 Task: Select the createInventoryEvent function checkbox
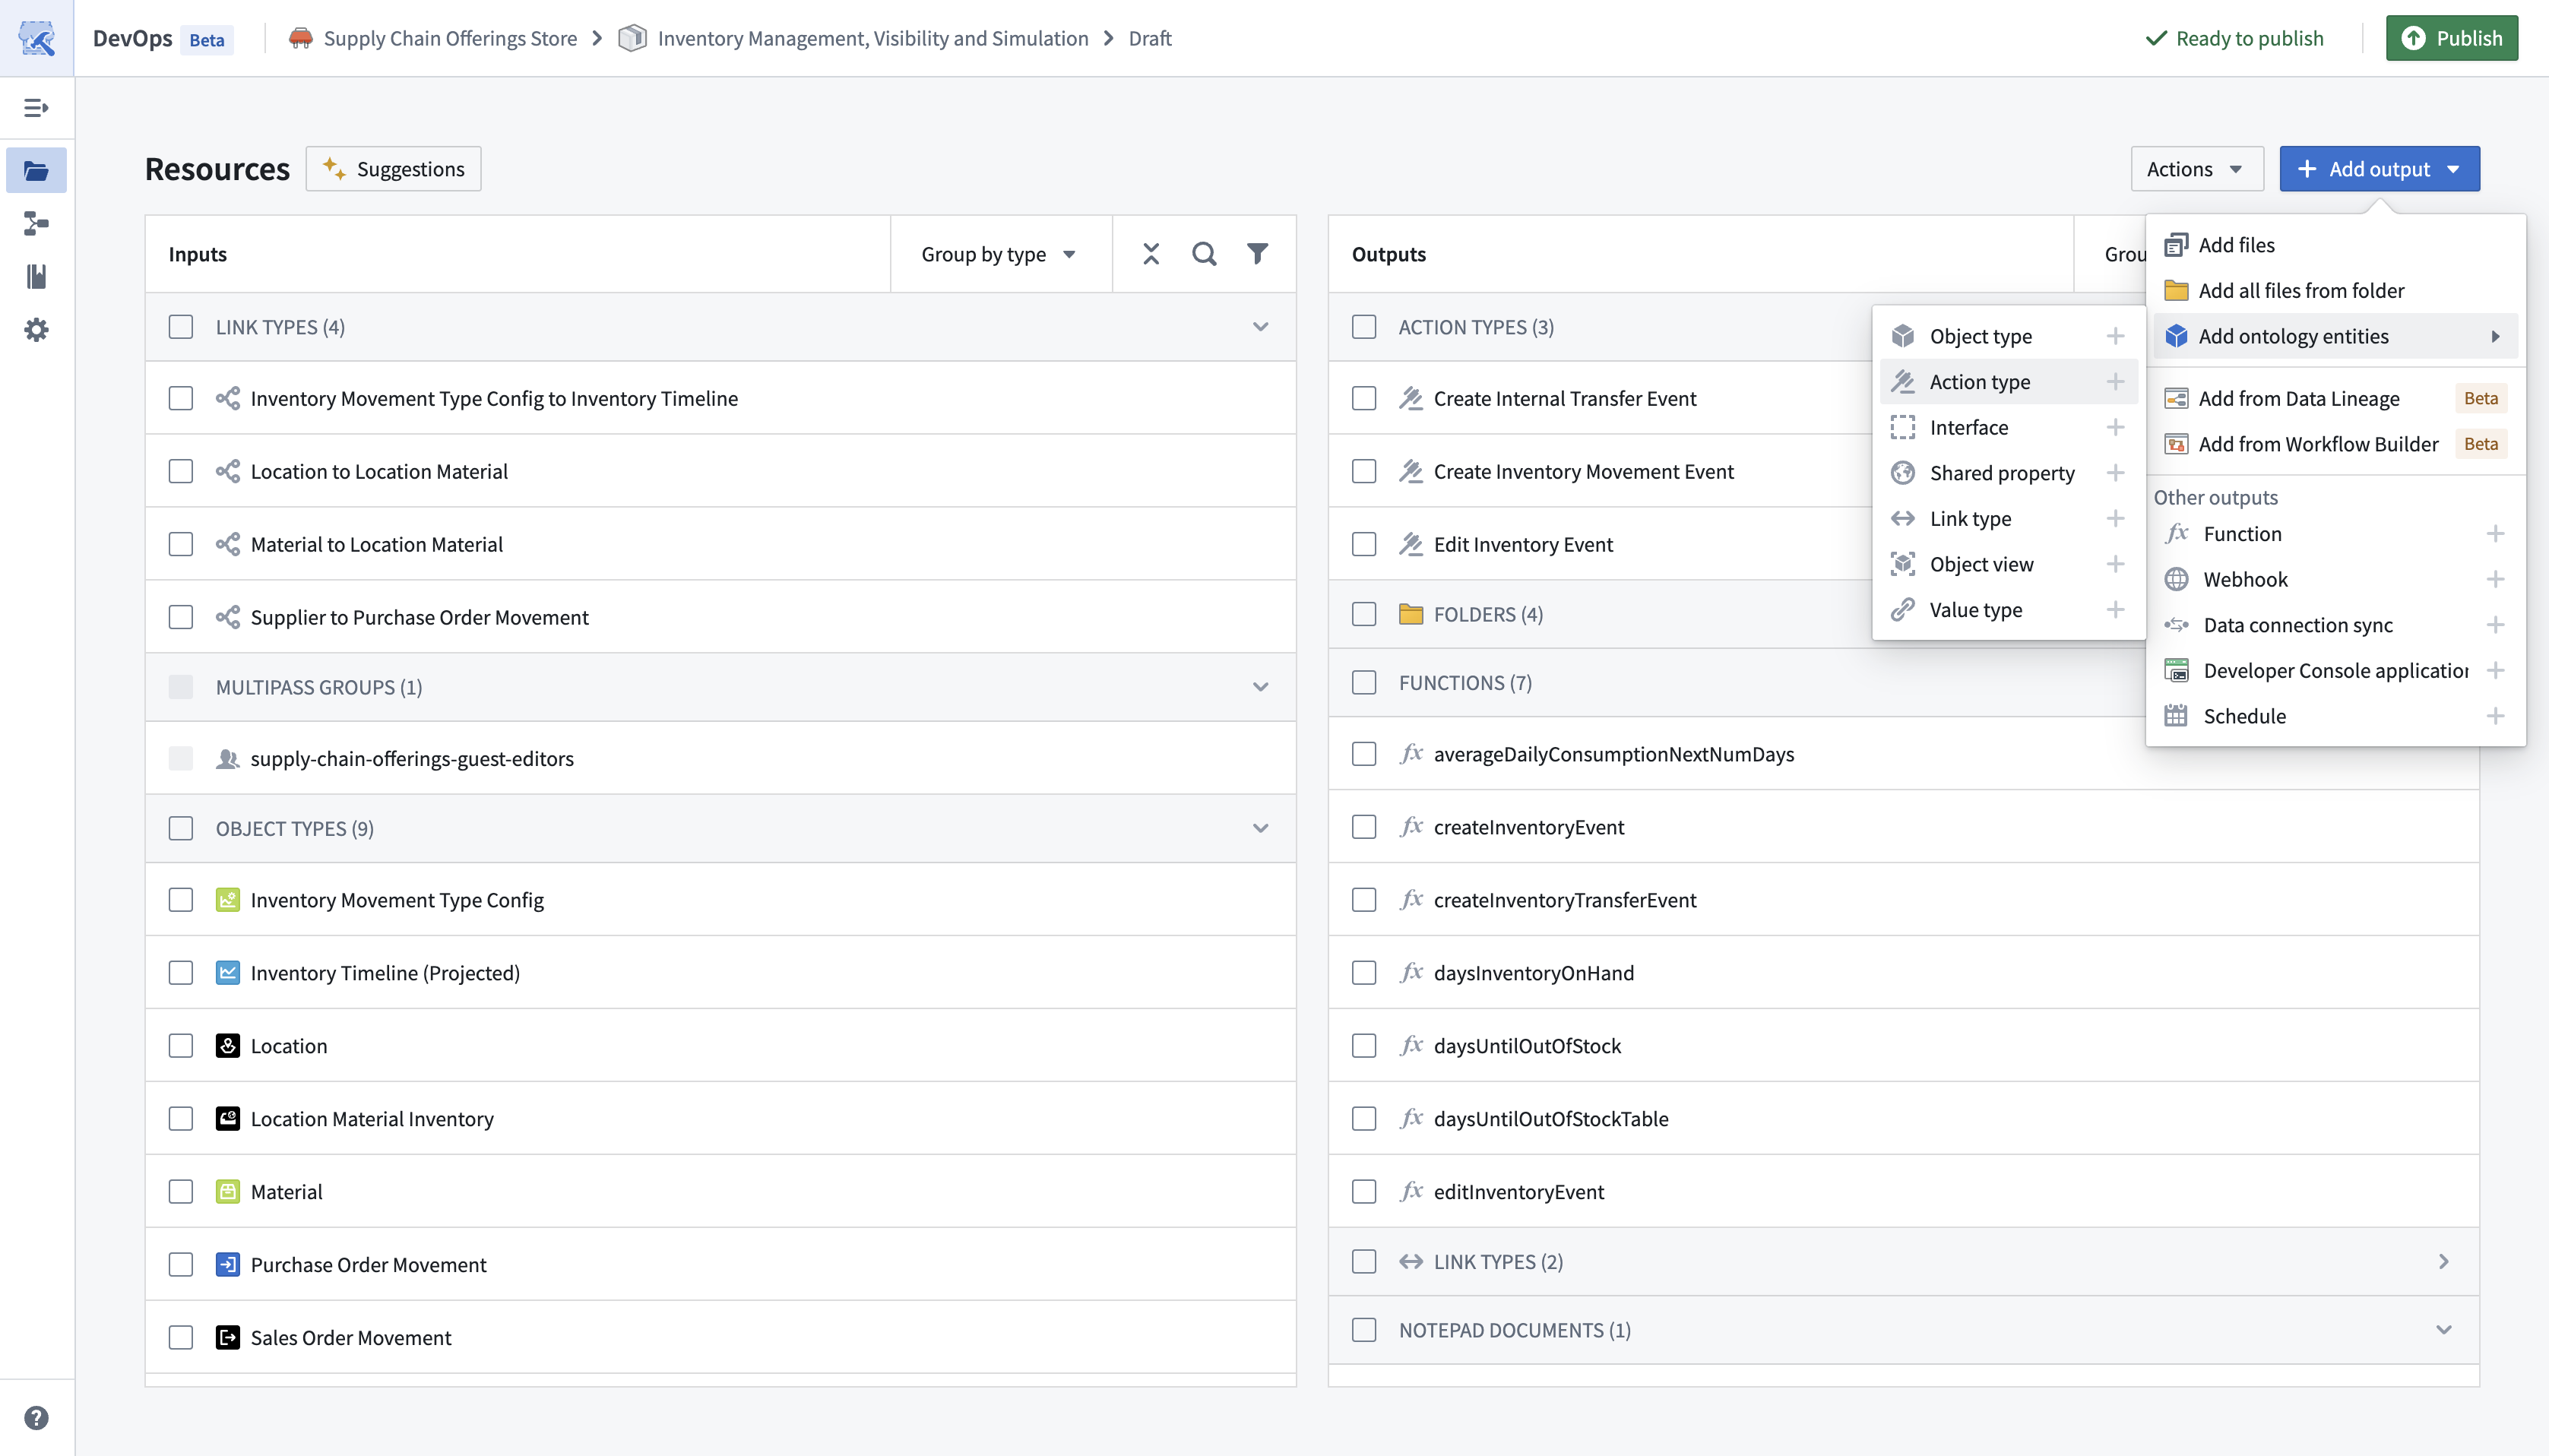pos(1364,827)
